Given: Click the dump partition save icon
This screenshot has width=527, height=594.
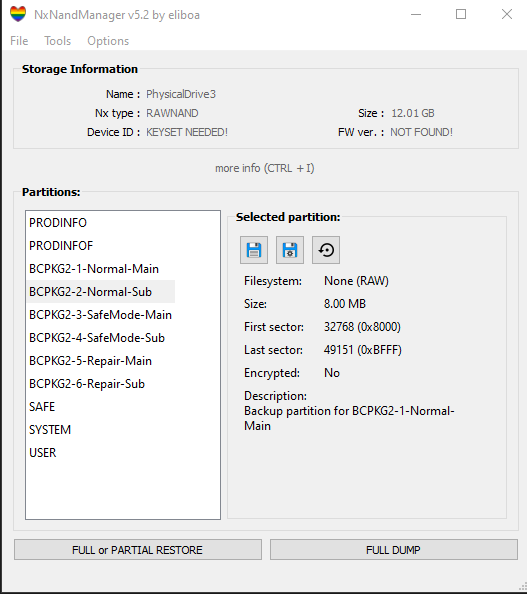Looking at the screenshot, I should (254, 250).
